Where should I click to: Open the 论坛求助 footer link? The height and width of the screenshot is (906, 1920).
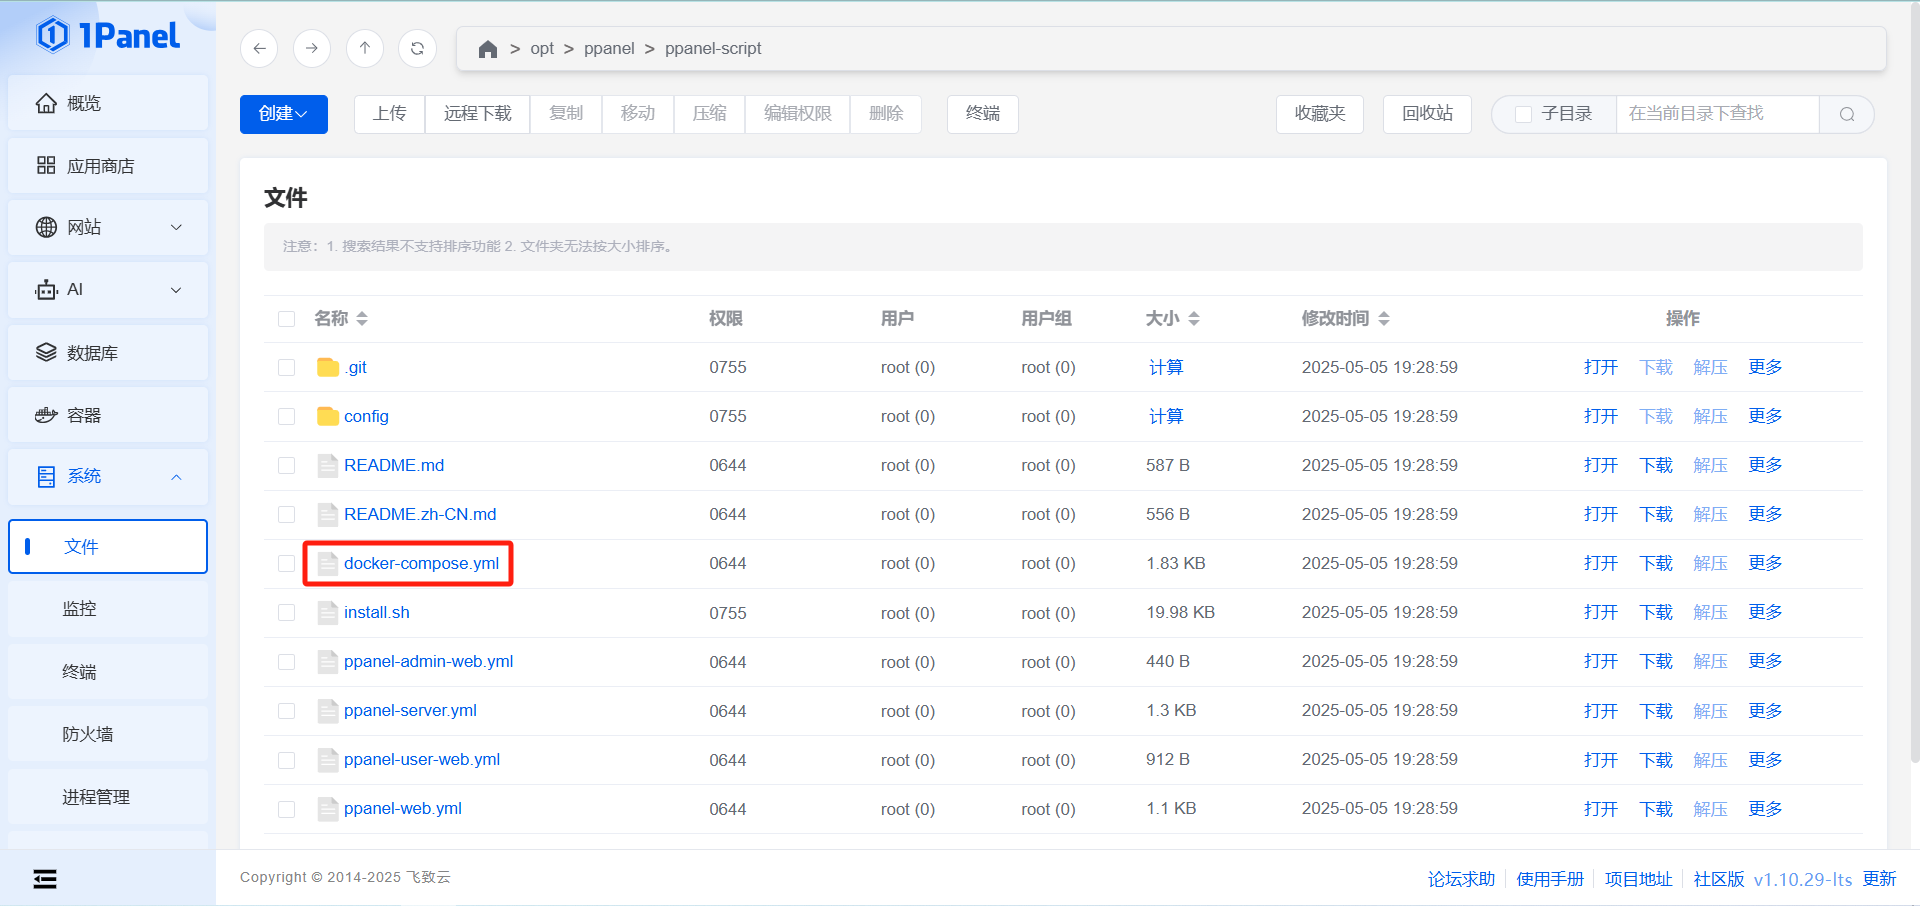coord(1461,879)
